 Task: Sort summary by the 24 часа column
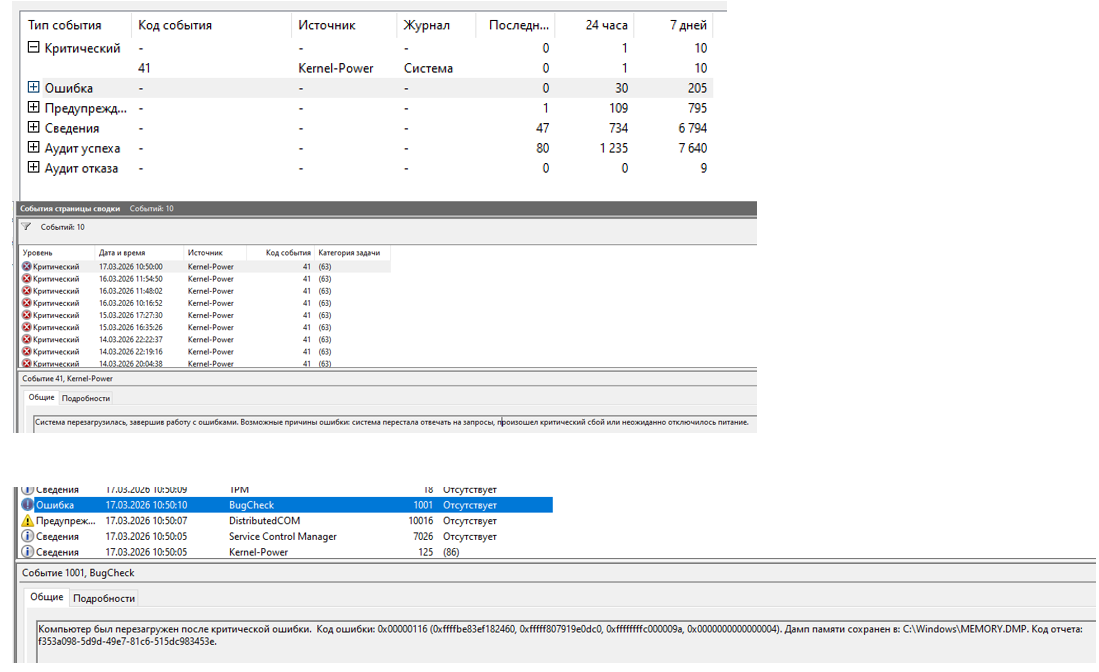coord(606,25)
